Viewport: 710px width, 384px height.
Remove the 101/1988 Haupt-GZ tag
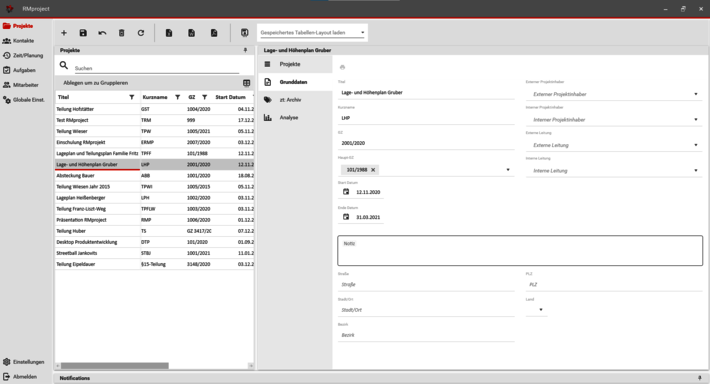[373, 170]
